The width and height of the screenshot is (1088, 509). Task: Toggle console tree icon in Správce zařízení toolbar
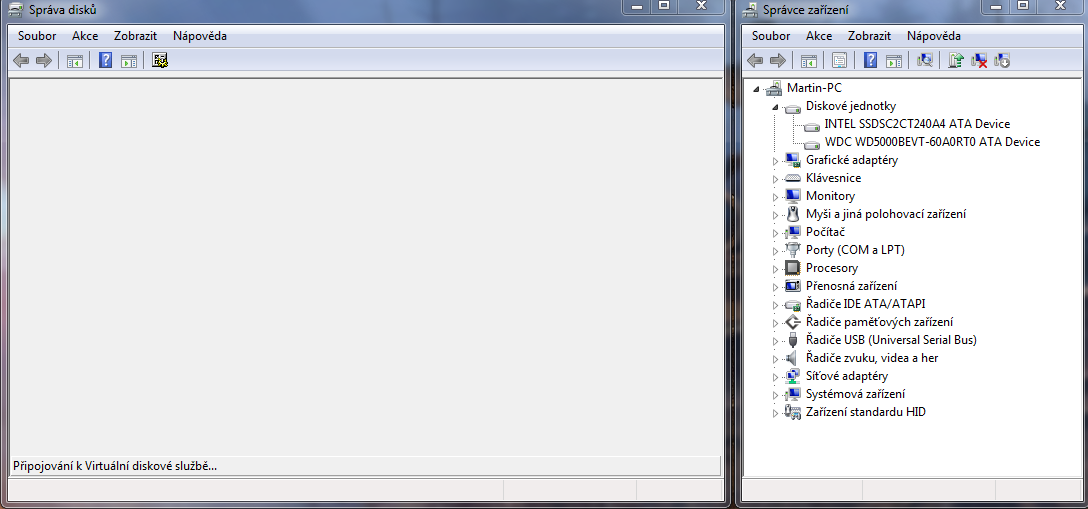(x=808, y=60)
